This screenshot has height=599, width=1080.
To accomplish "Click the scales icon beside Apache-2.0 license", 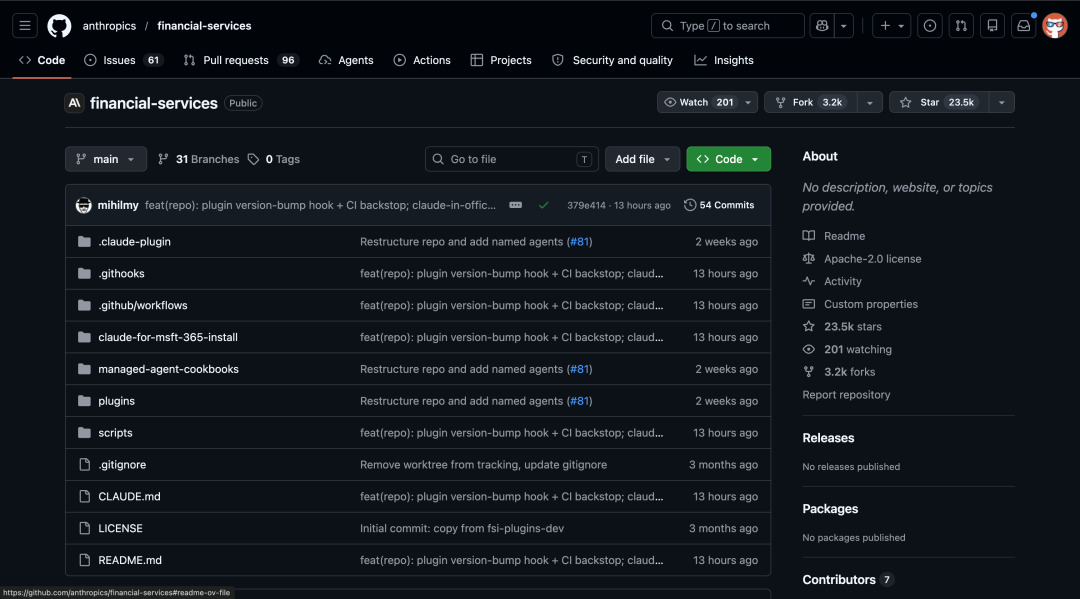I will [809, 259].
